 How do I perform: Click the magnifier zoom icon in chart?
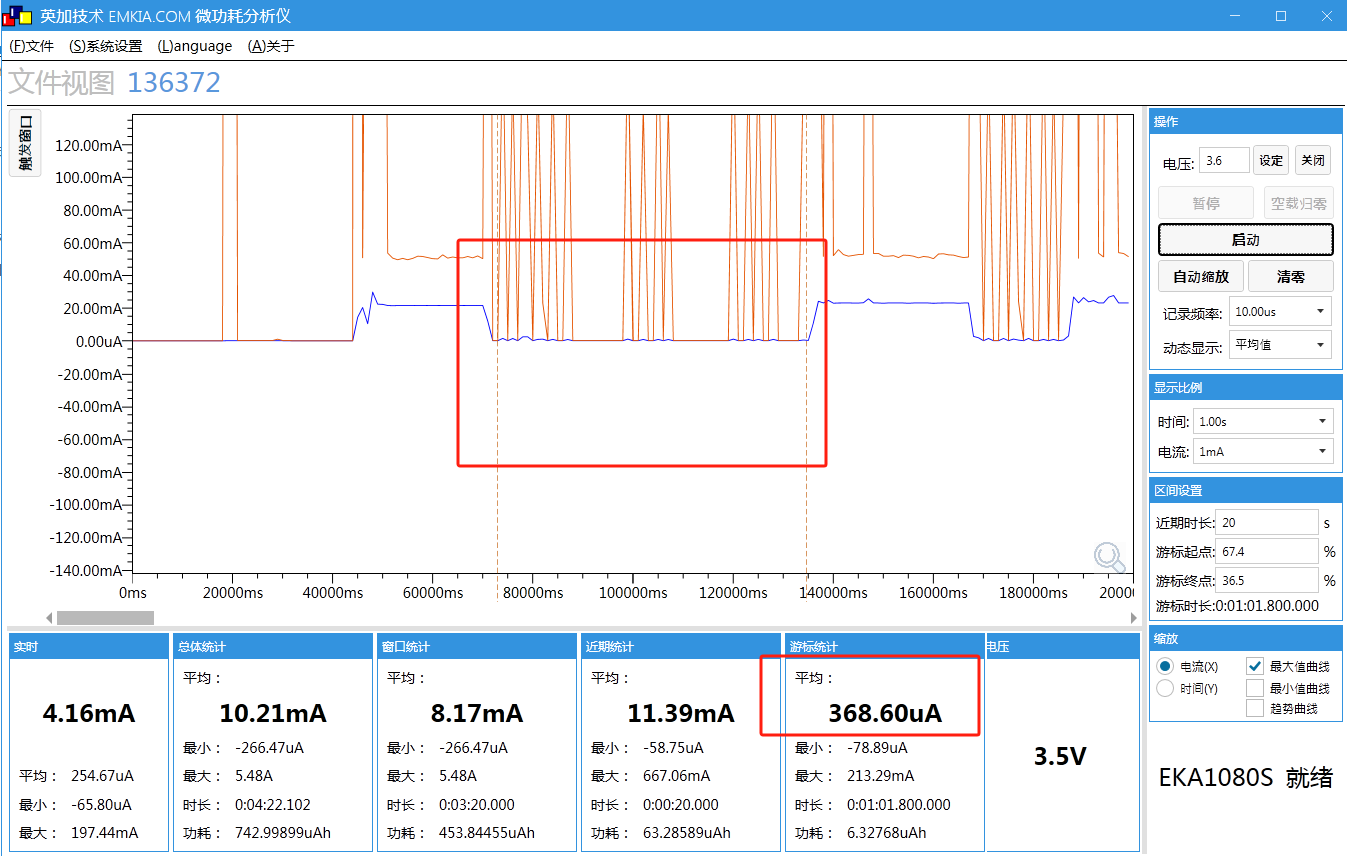pos(1109,557)
